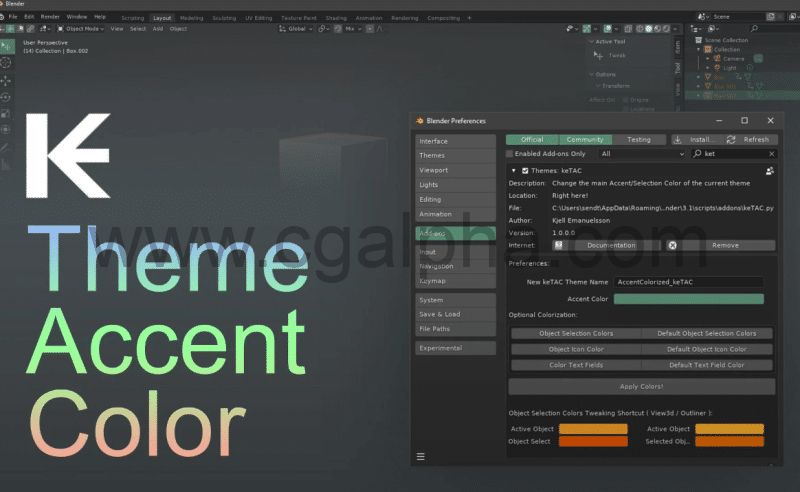Image resolution: width=800 pixels, height=492 pixels.
Task: Click the Camera object icon in Outliner
Action: [x=717, y=59]
